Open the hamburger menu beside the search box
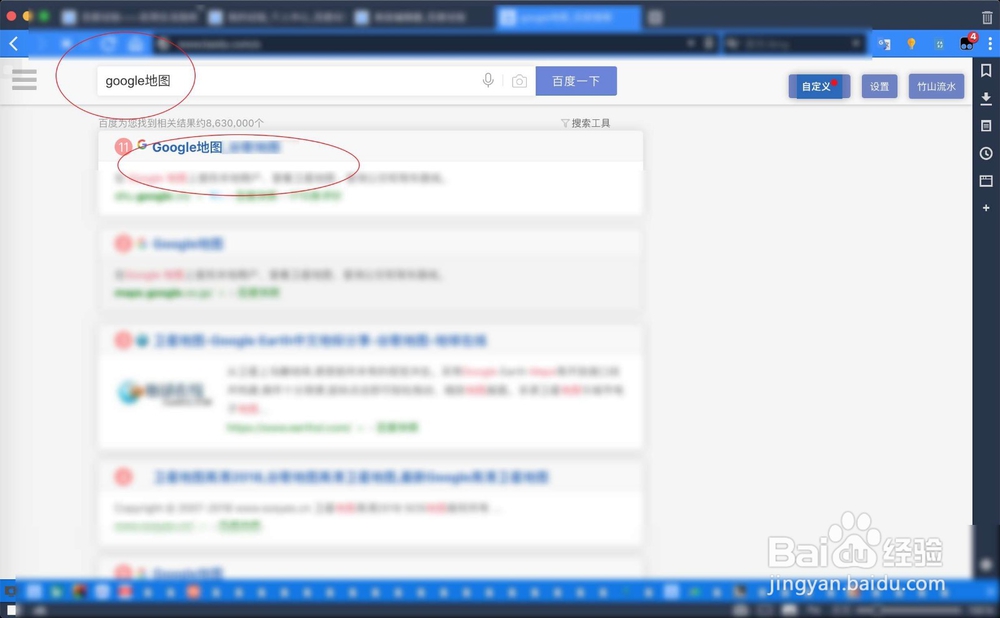 [24, 80]
